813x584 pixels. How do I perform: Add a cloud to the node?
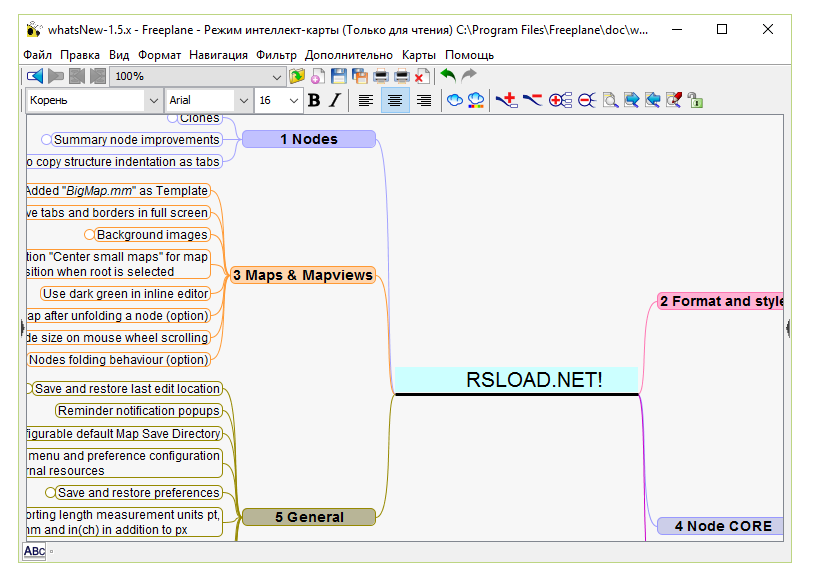(x=455, y=100)
